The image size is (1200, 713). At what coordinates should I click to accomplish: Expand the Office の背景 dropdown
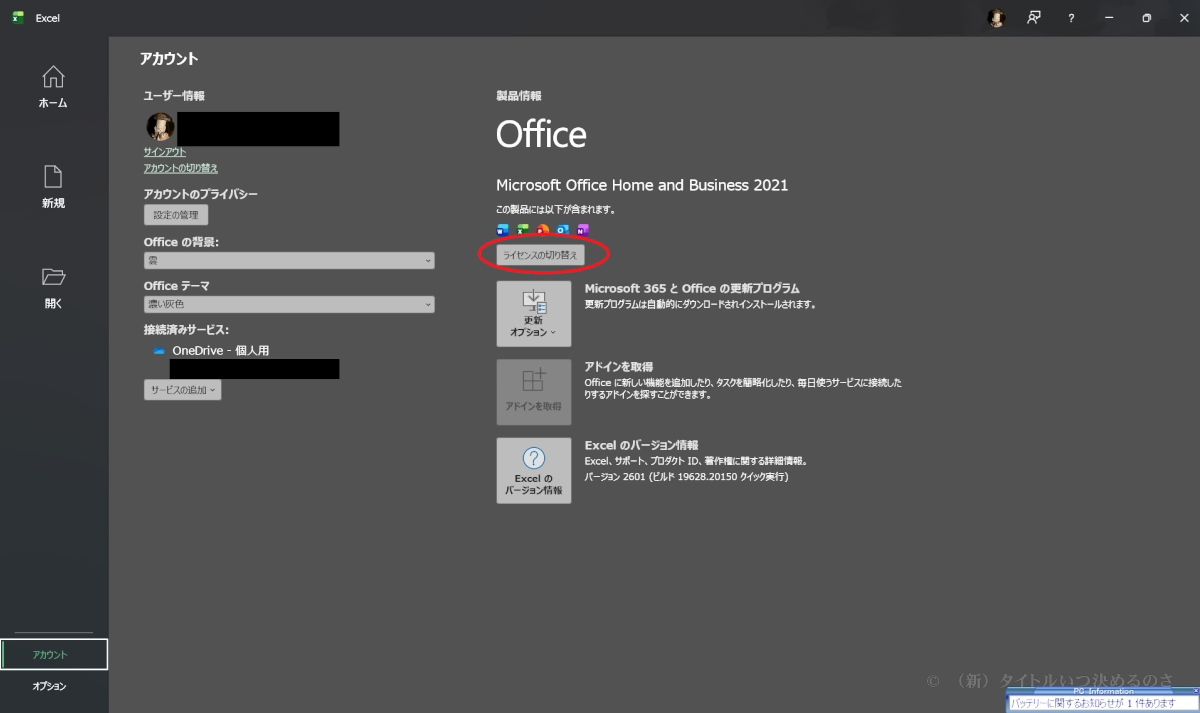(x=289, y=260)
